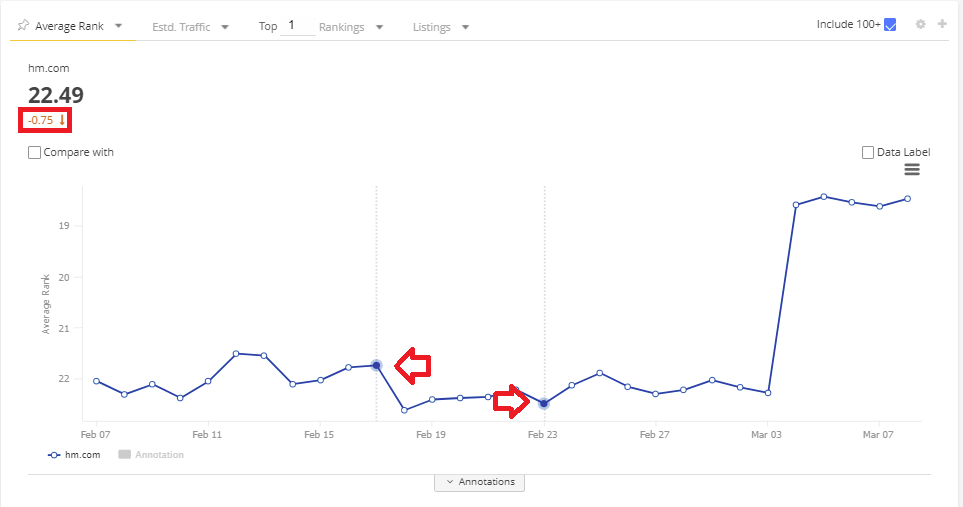The height and width of the screenshot is (507, 963).
Task: Toggle the Annotation legend item
Action: point(150,455)
